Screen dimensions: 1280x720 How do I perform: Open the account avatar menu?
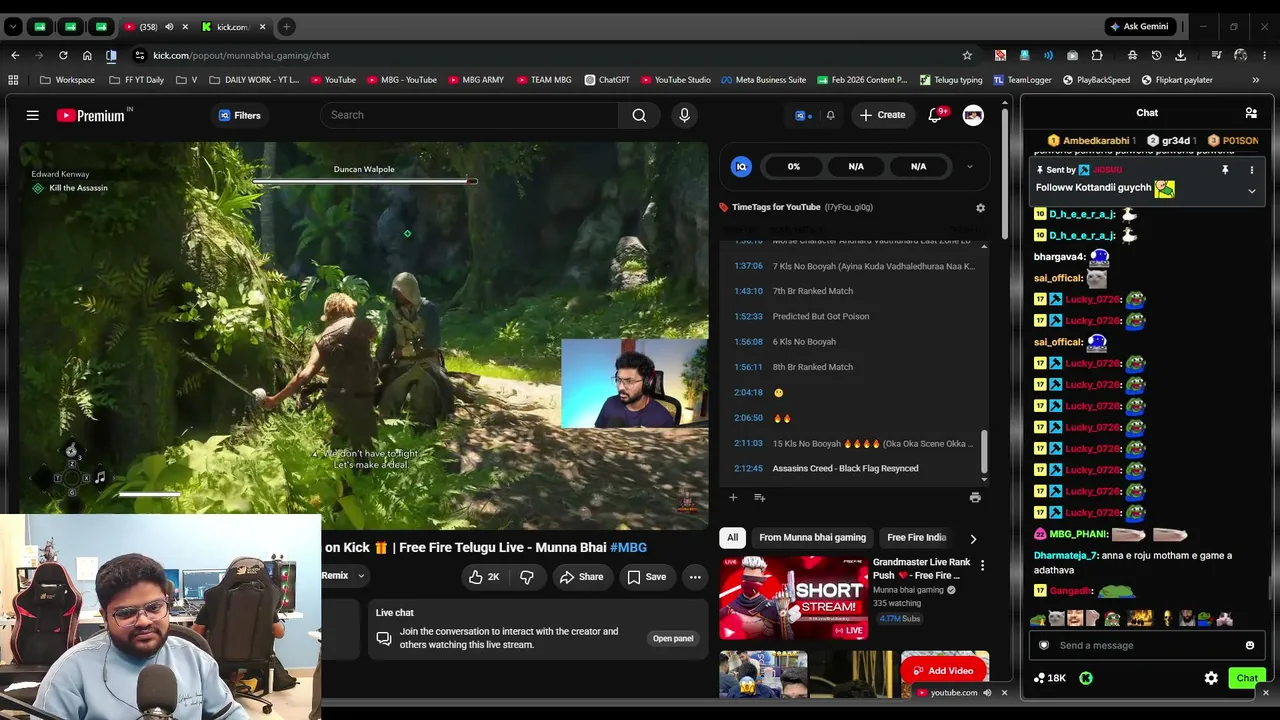click(x=973, y=115)
